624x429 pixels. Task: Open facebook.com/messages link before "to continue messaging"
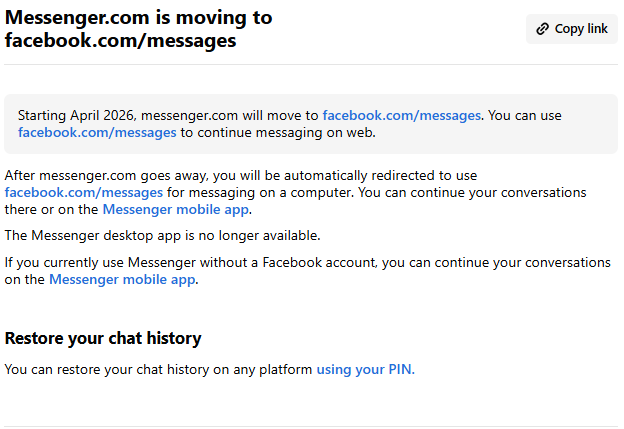97,132
